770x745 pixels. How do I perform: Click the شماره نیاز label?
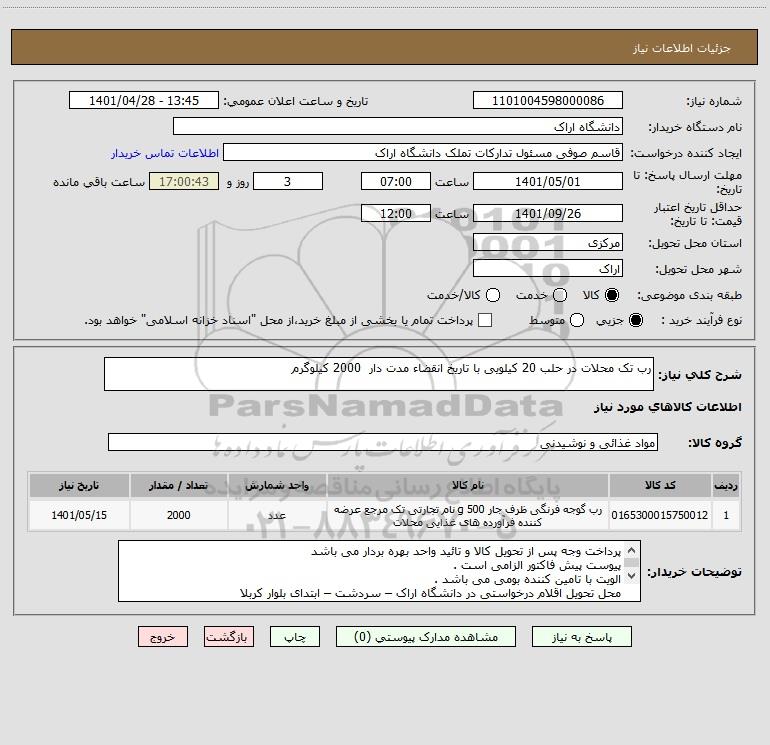714,102
